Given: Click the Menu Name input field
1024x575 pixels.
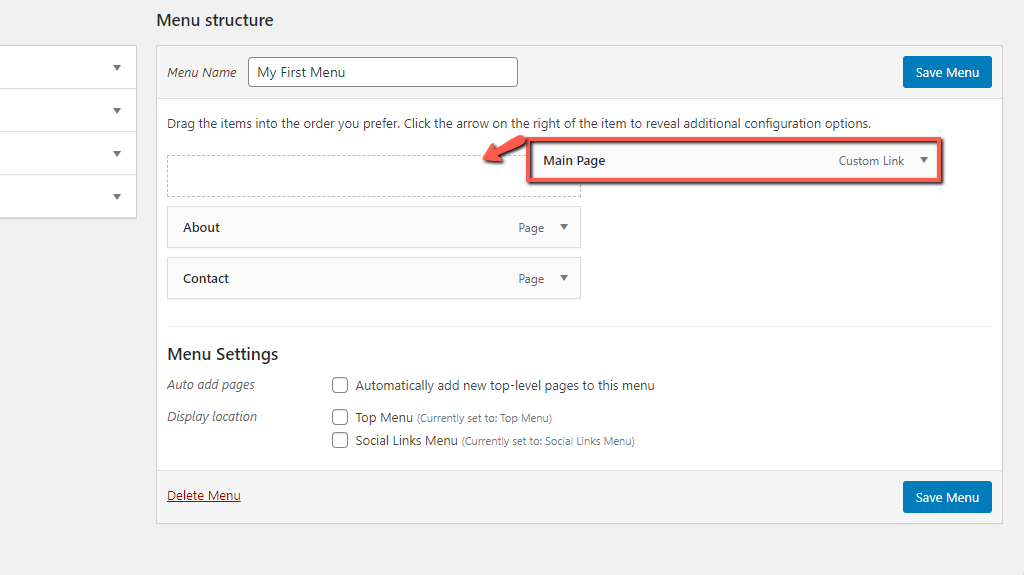Looking at the screenshot, I should pyautogui.click(x=383, y=72).
